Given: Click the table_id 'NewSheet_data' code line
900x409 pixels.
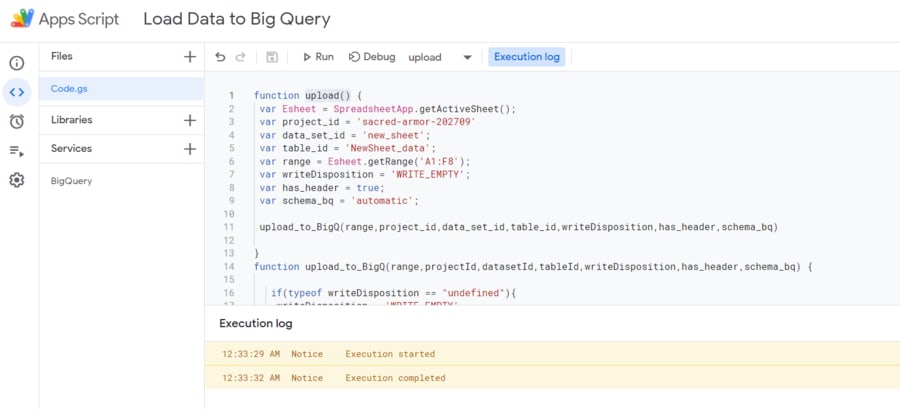Looking at the screenshot, I should [348, 149].
